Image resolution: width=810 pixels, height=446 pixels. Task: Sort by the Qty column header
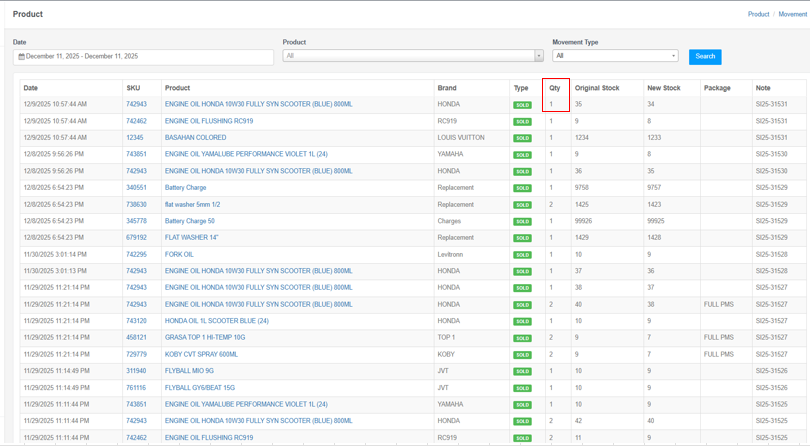pos(555,88)
